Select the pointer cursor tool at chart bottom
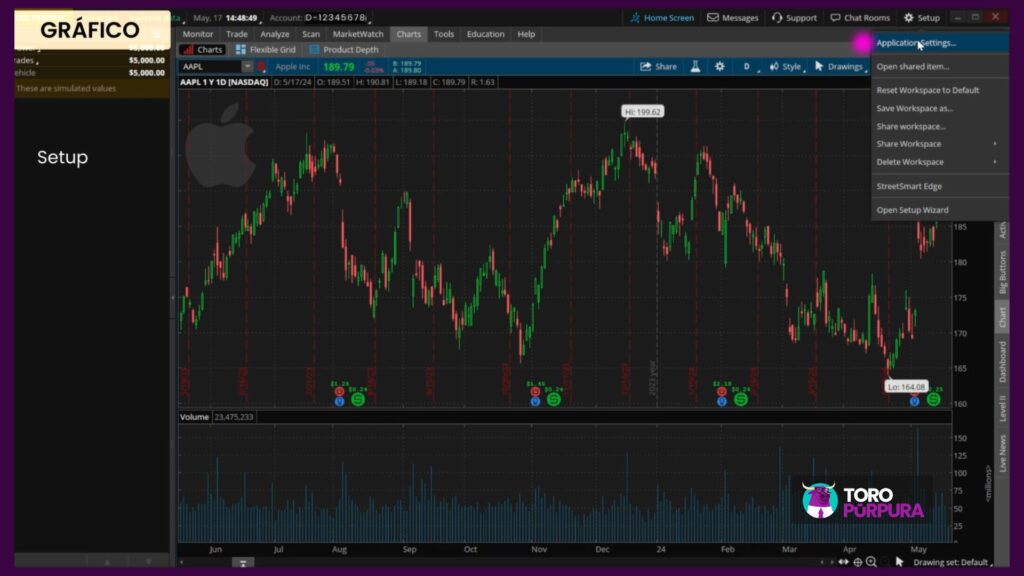The height and width of the screenshot is (576, 1024). pos(899,562)
